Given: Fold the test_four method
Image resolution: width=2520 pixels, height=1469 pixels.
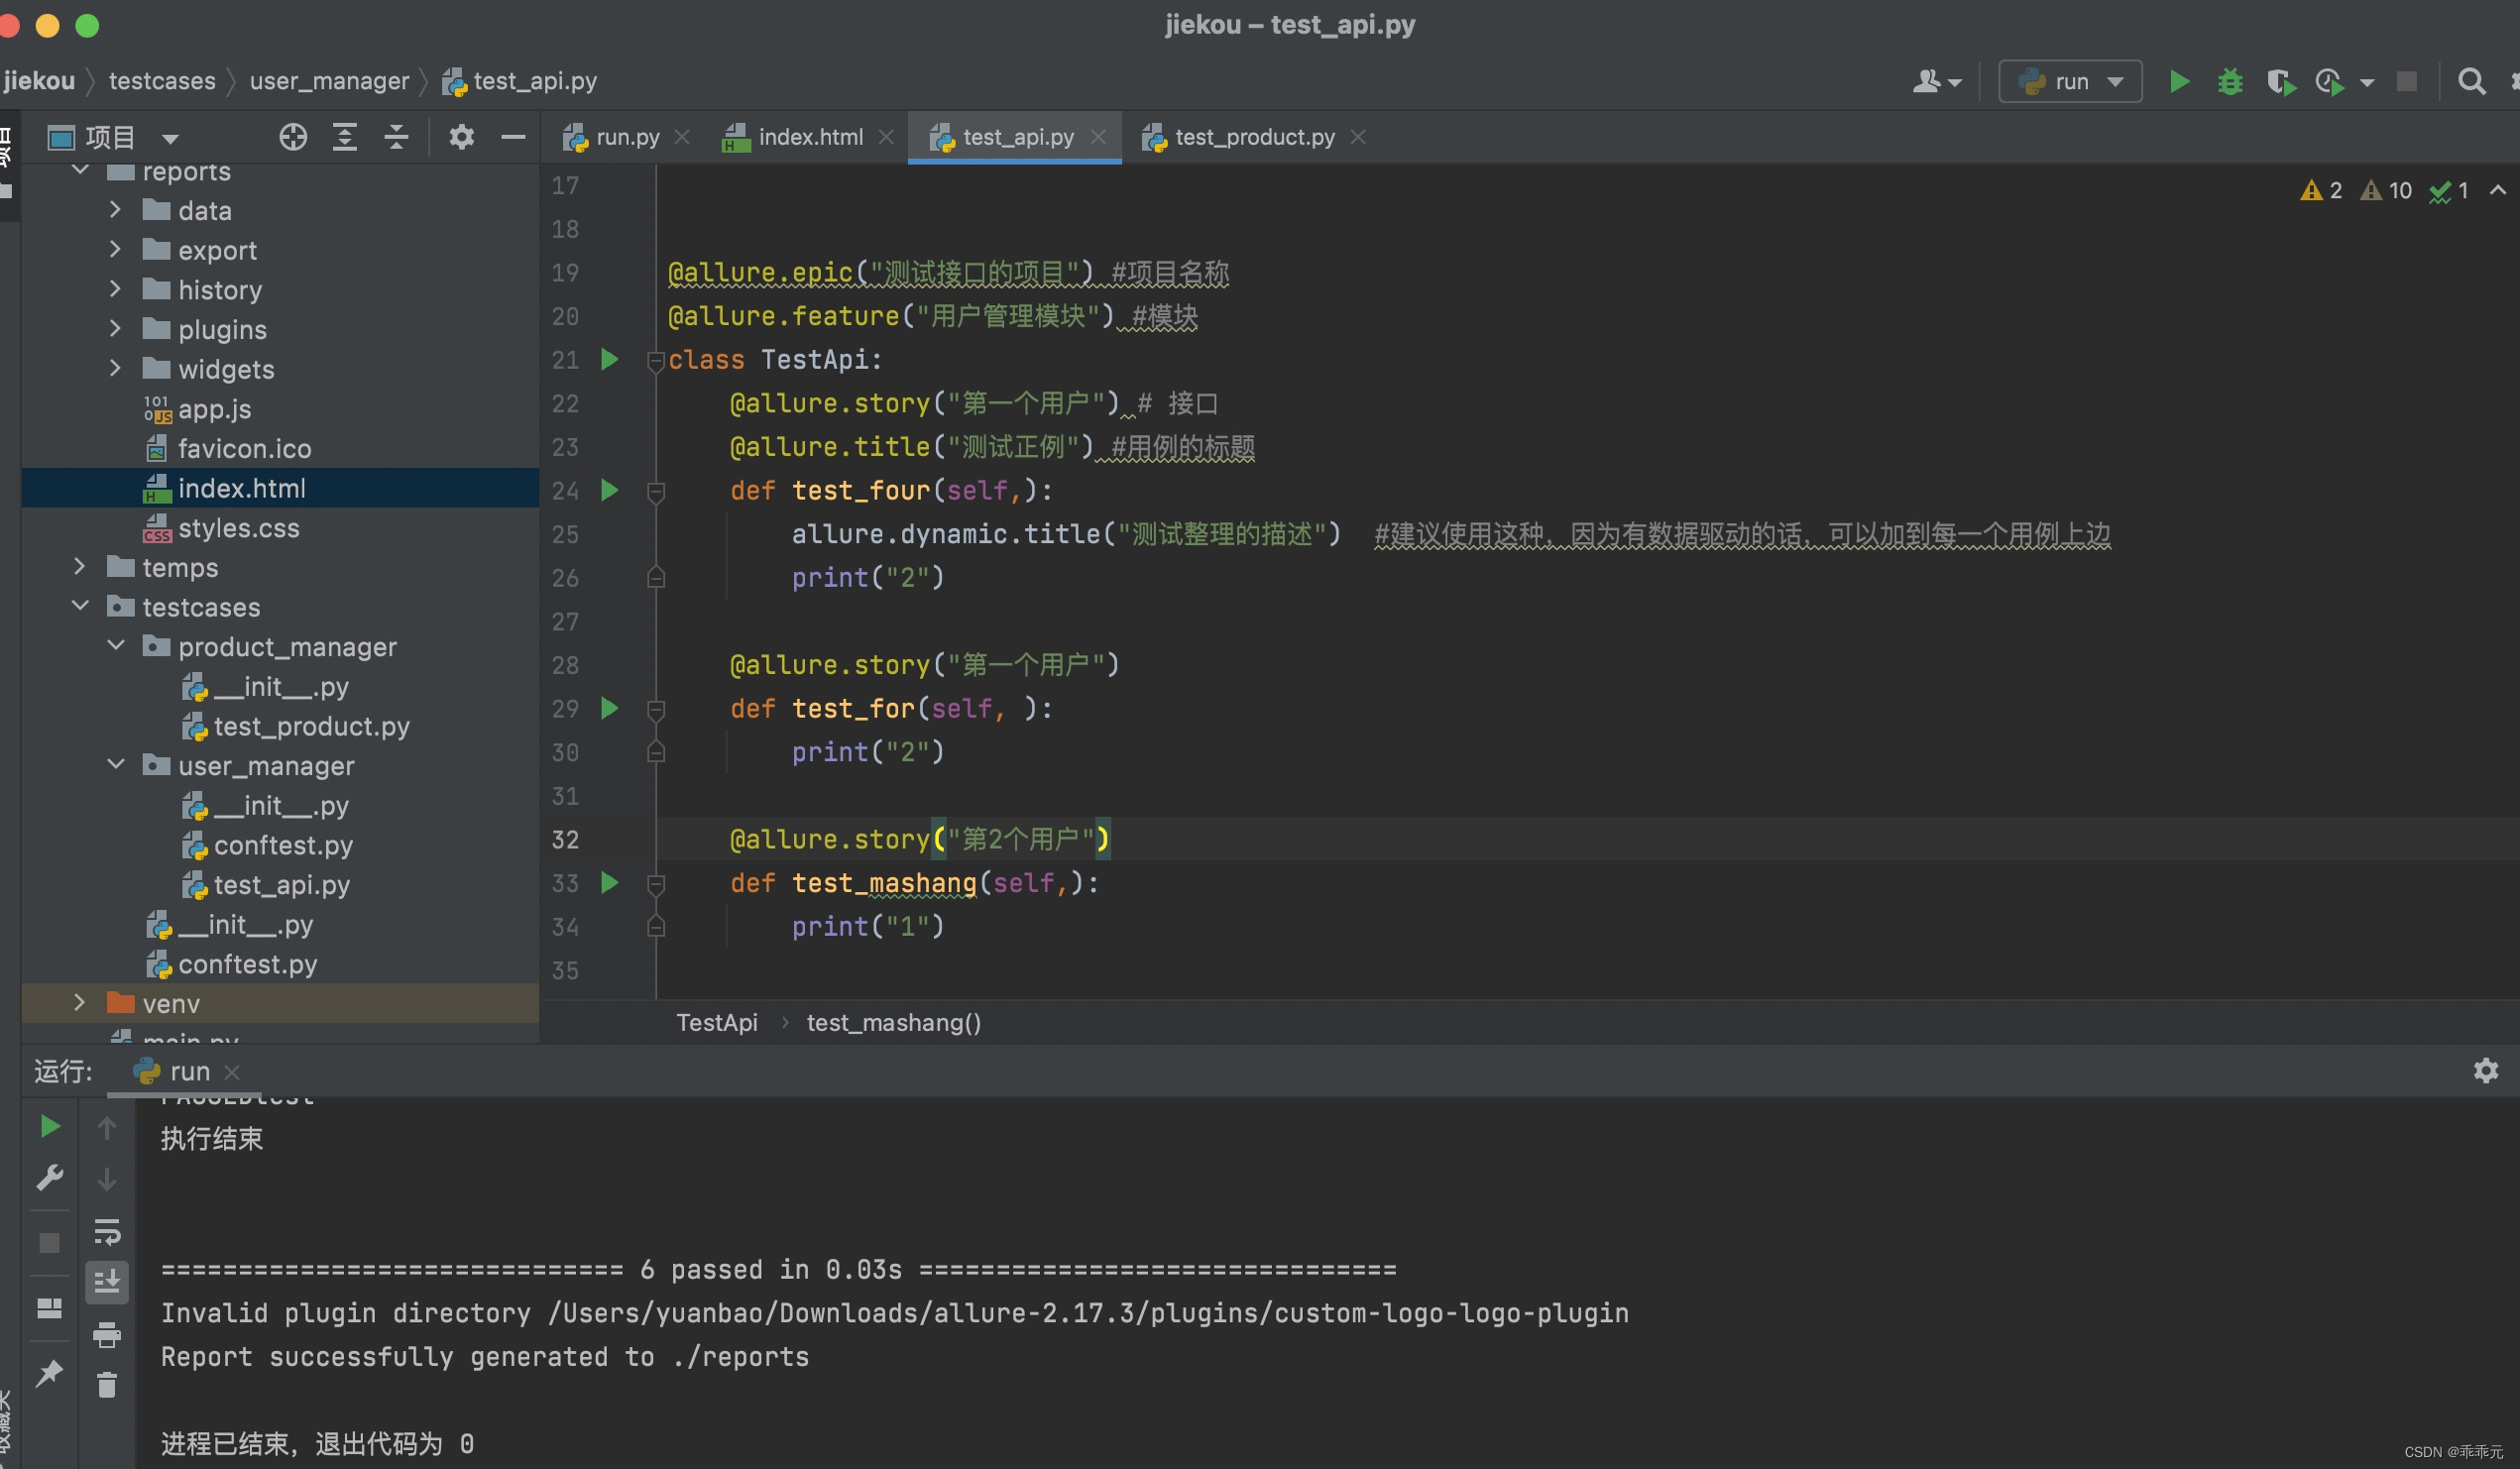Looking at the screenshot, I should click(x=656, y=491).
